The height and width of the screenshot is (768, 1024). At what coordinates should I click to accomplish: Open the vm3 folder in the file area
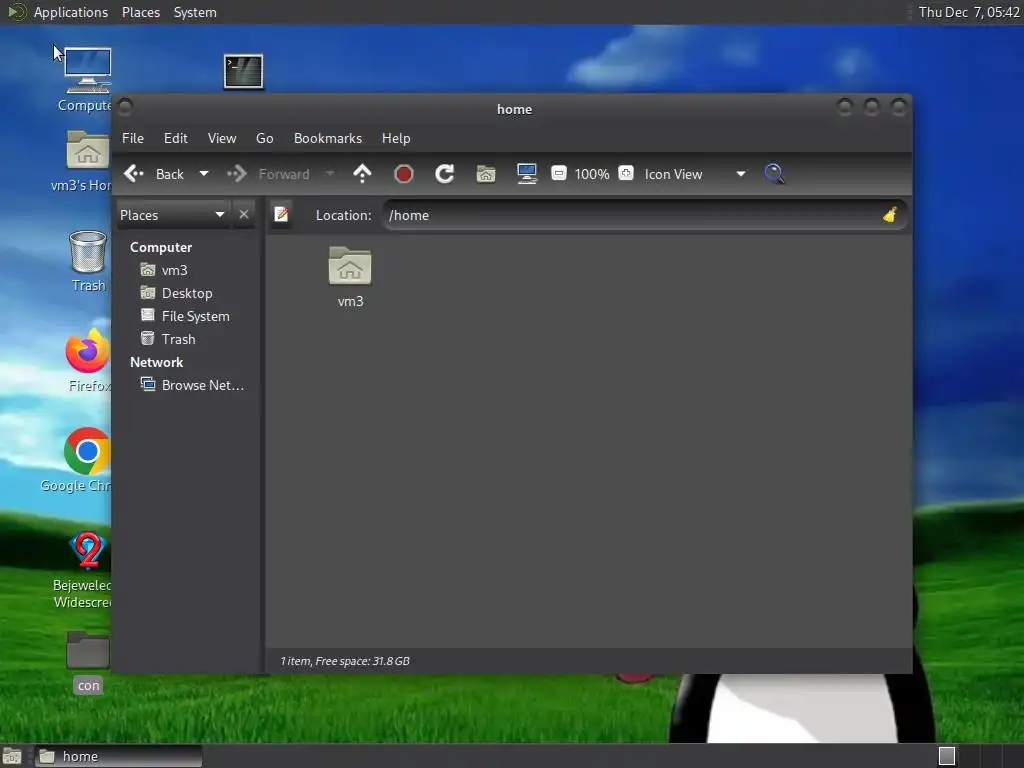350,277
